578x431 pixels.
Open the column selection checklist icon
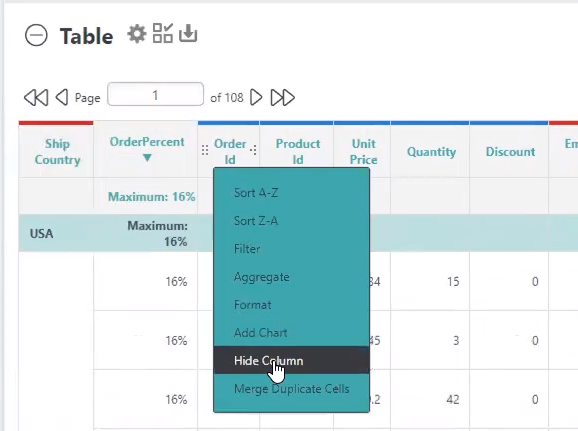163,33
